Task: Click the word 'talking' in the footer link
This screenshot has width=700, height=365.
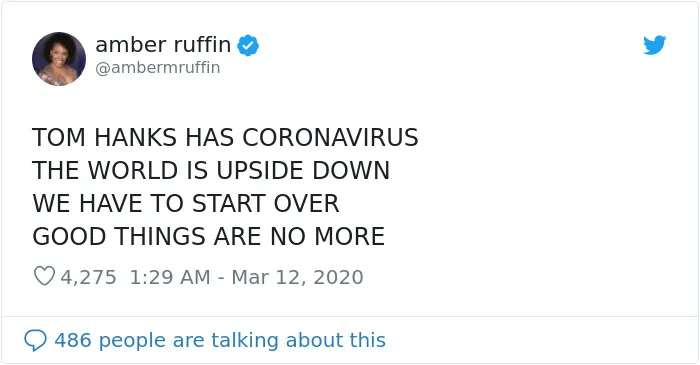Action: [x=246, y=340]
